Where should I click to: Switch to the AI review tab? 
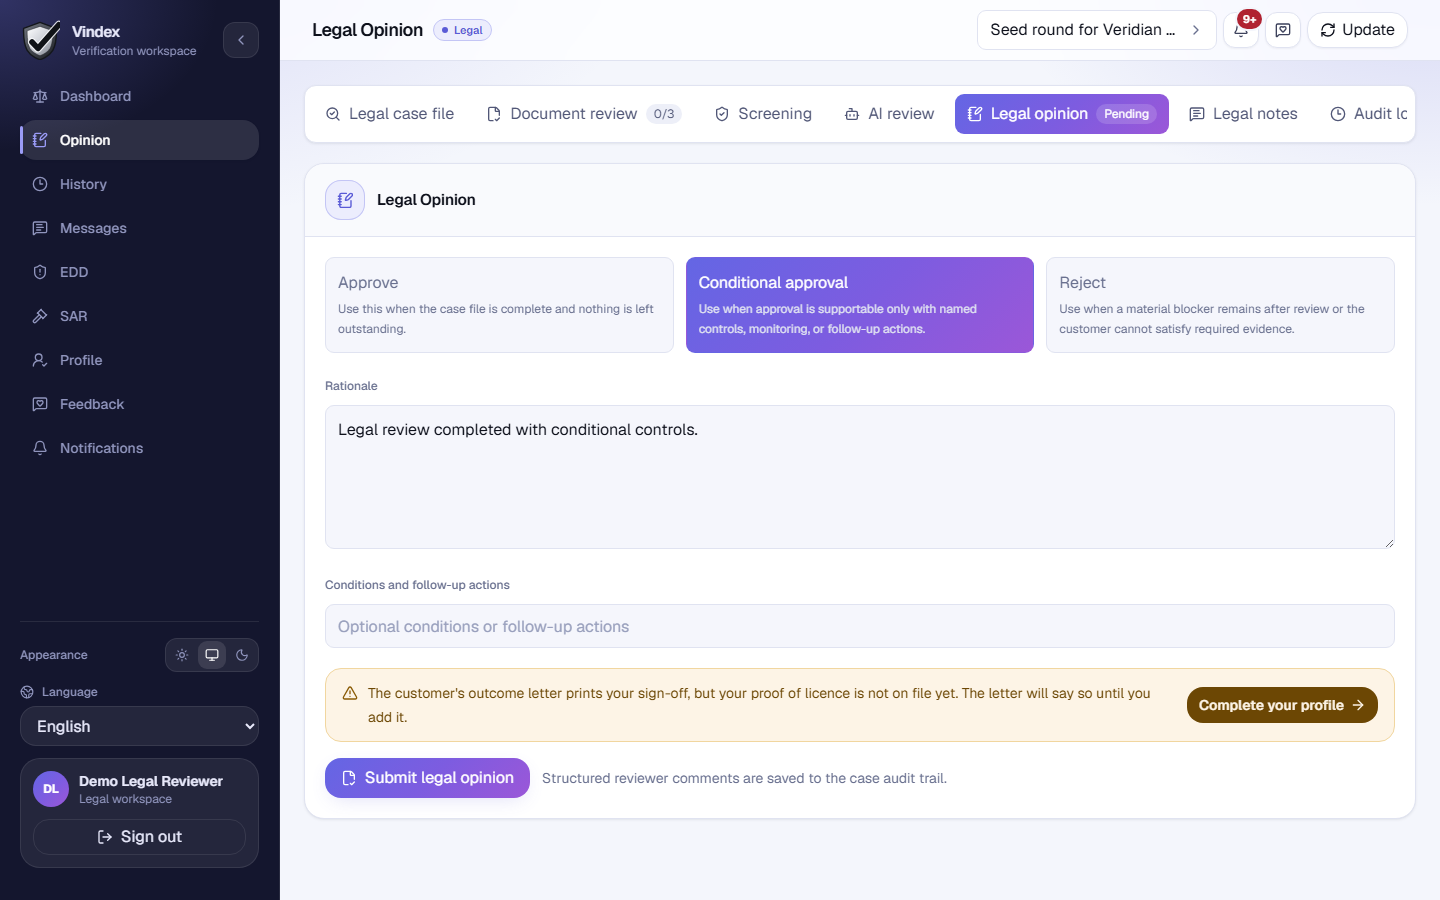(x=889, y=114)
